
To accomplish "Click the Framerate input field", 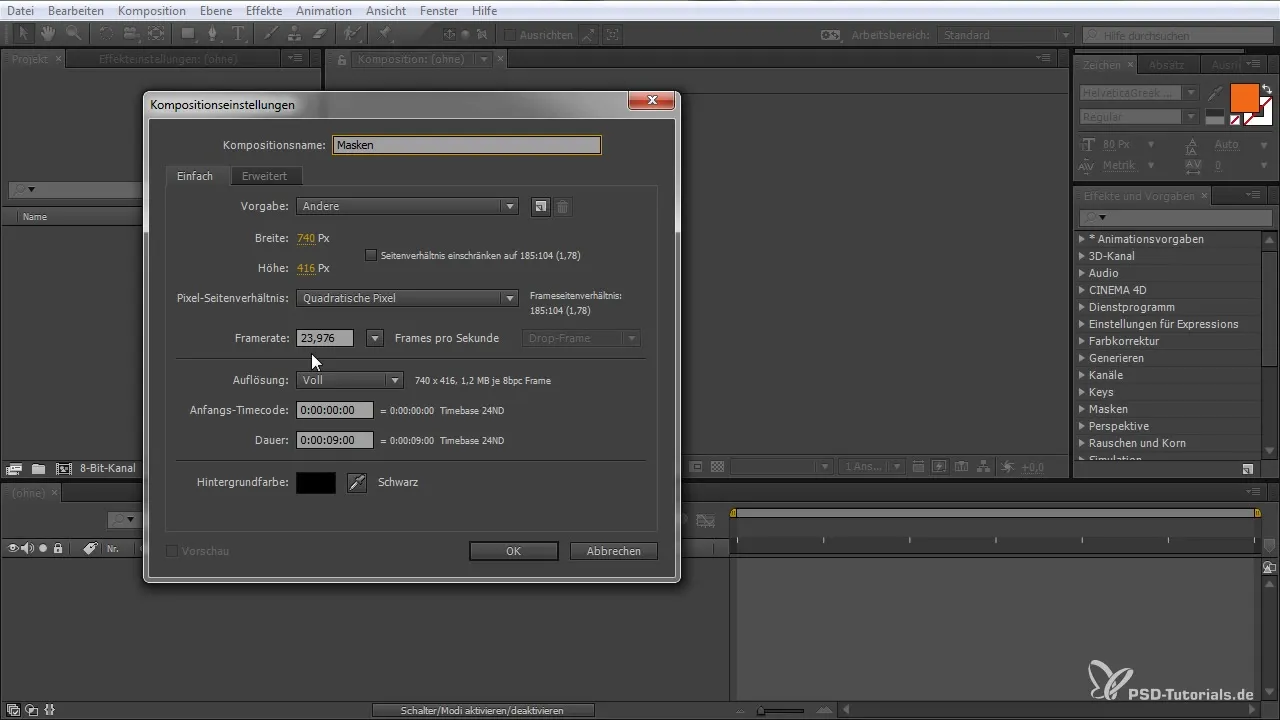I will click(x=325, y=338).
